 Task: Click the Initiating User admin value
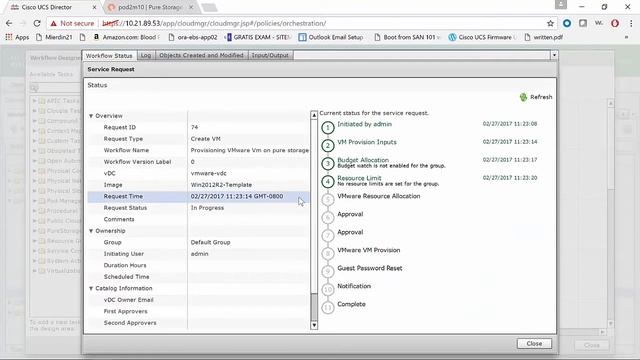200,254
